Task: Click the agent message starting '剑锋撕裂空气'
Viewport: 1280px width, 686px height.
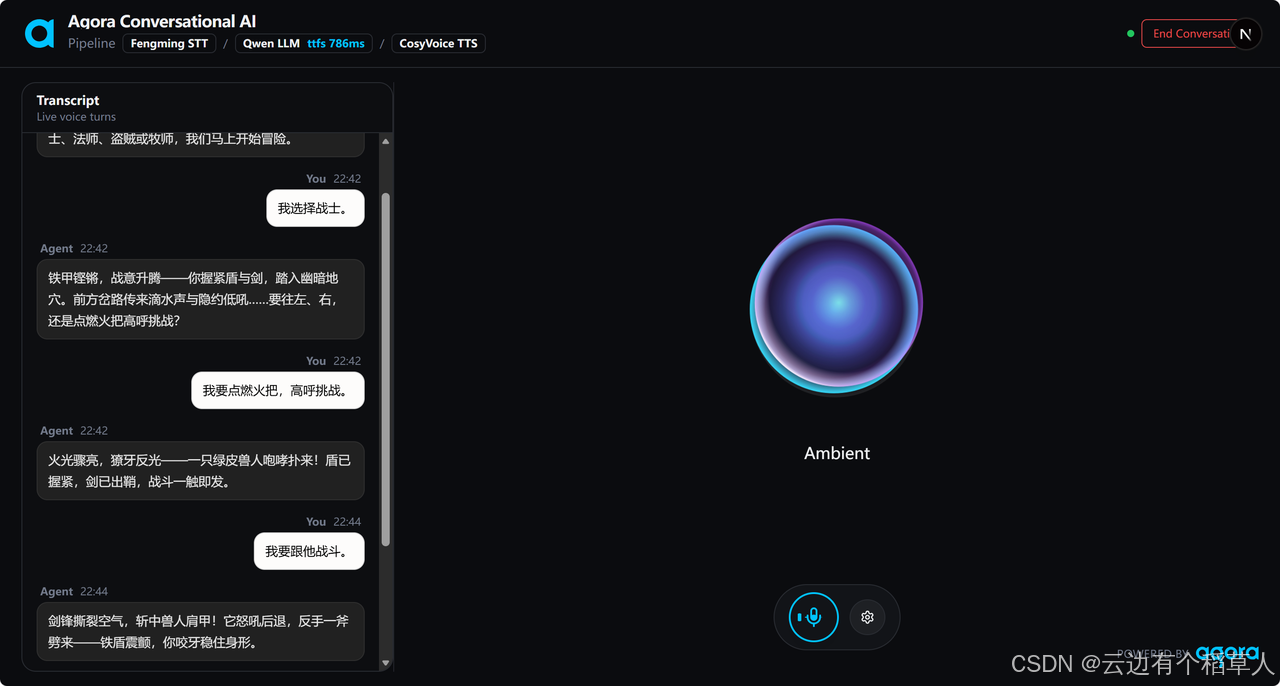Action: [200, 632]
